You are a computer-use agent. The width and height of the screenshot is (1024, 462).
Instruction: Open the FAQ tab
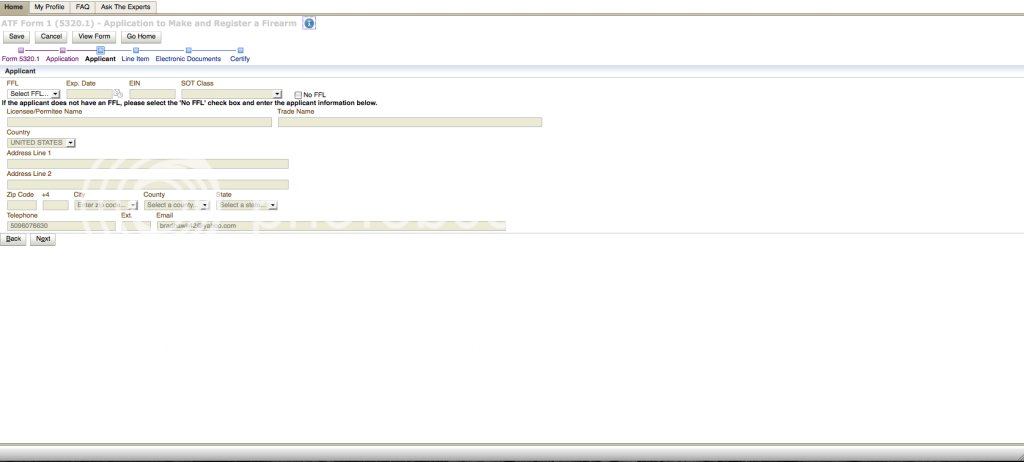83,7
